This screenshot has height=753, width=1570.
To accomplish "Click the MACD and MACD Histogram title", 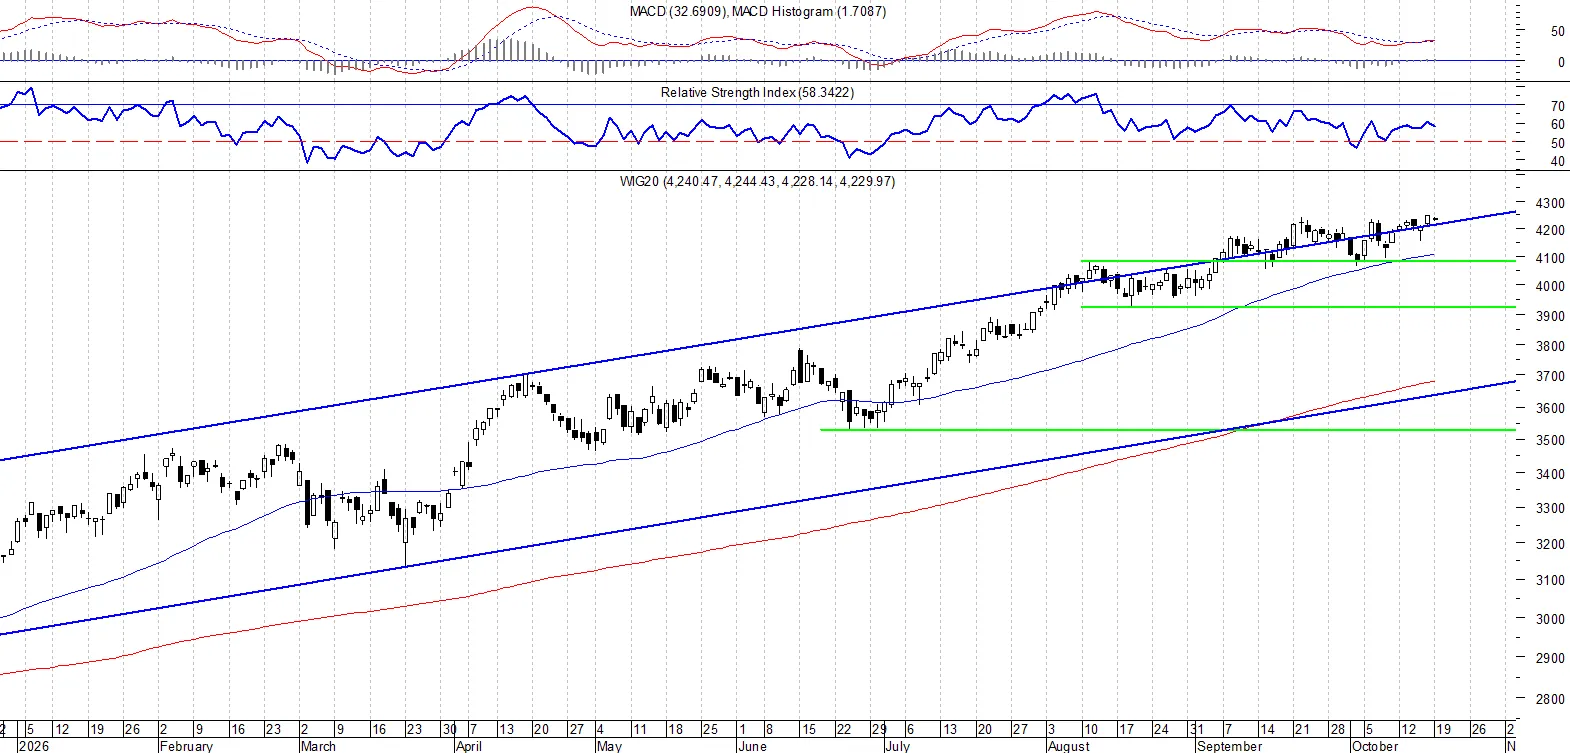I will coord(758,11).
